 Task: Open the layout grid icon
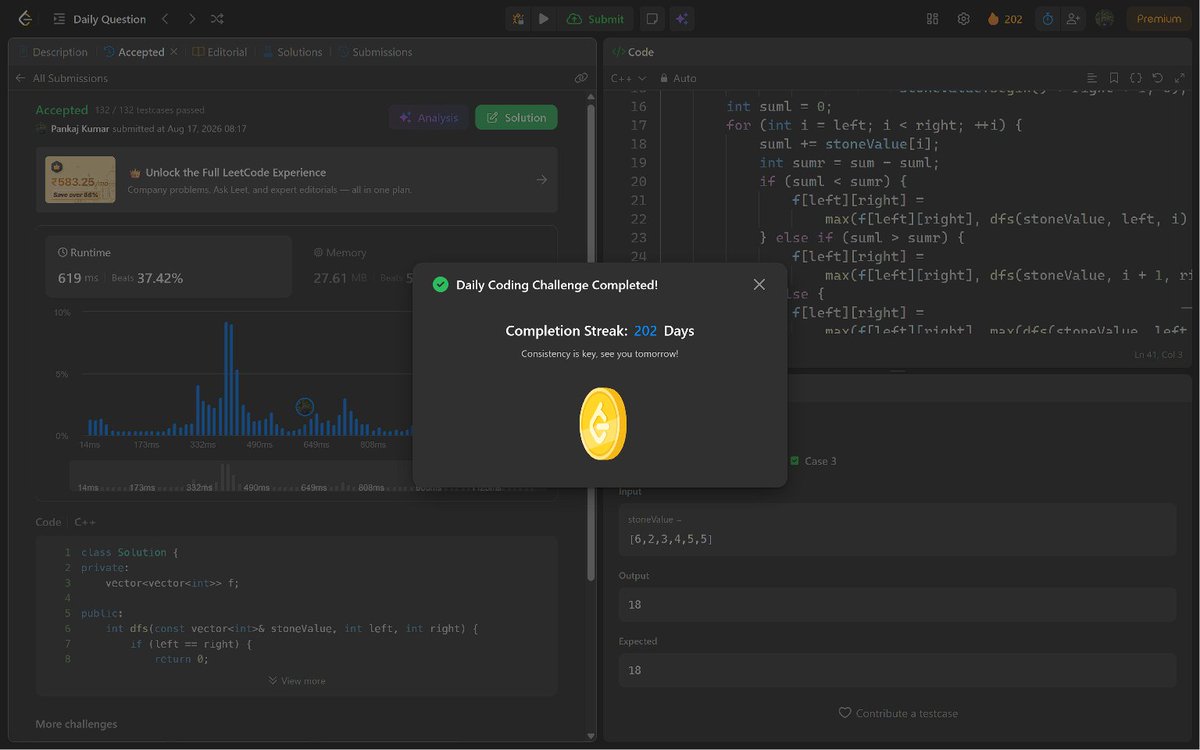[933, 19]
